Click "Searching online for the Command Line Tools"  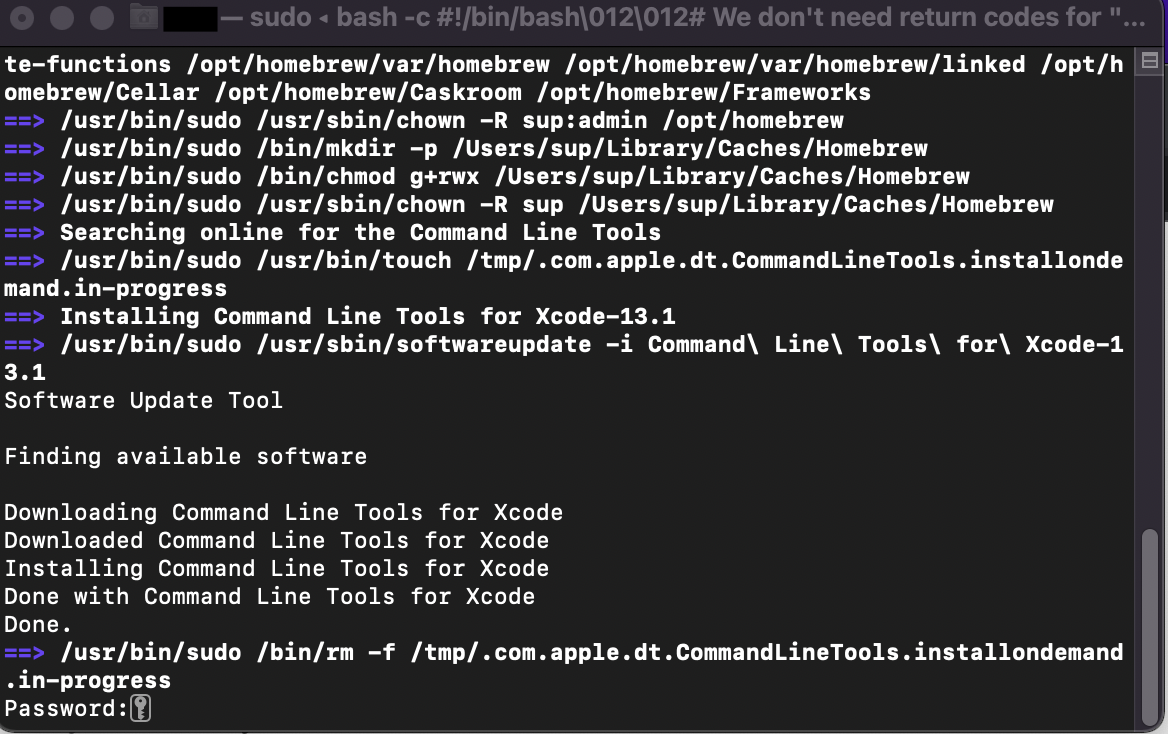pos(360,233)
